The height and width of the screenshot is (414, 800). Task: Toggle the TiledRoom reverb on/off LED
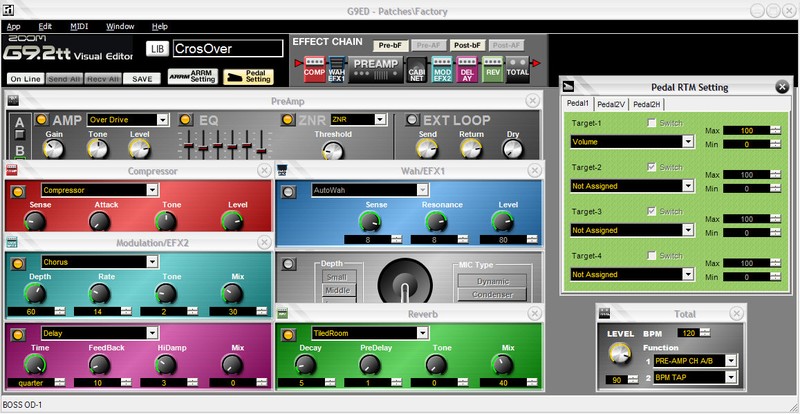pos(289,334)
